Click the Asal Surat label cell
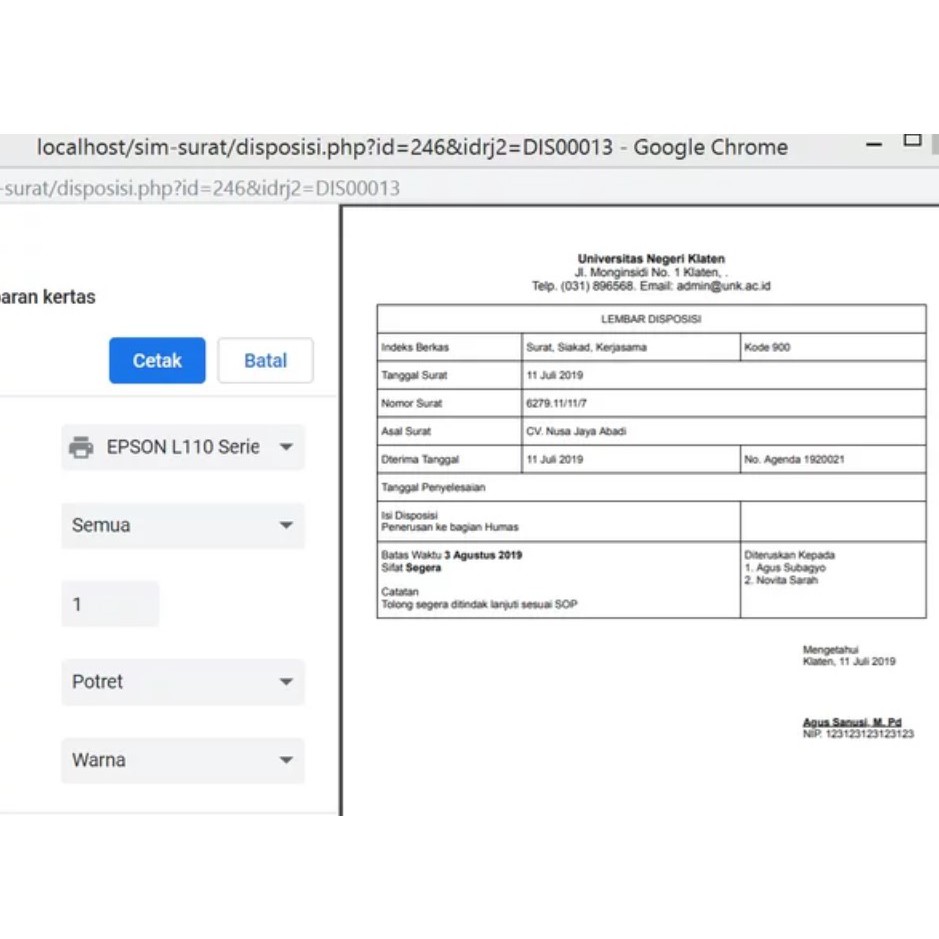This screenshot has height=939, width=939. point(450,431)
